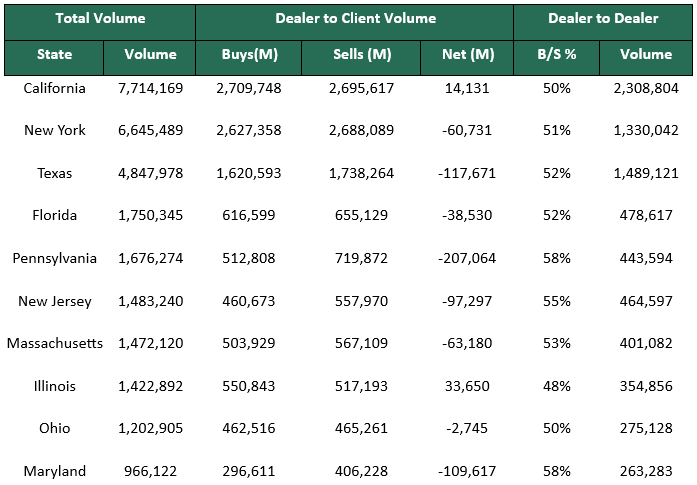The image size is (697, 485).
Task: Select New York's sells value 2,688,089
Action: coord(361,130)
